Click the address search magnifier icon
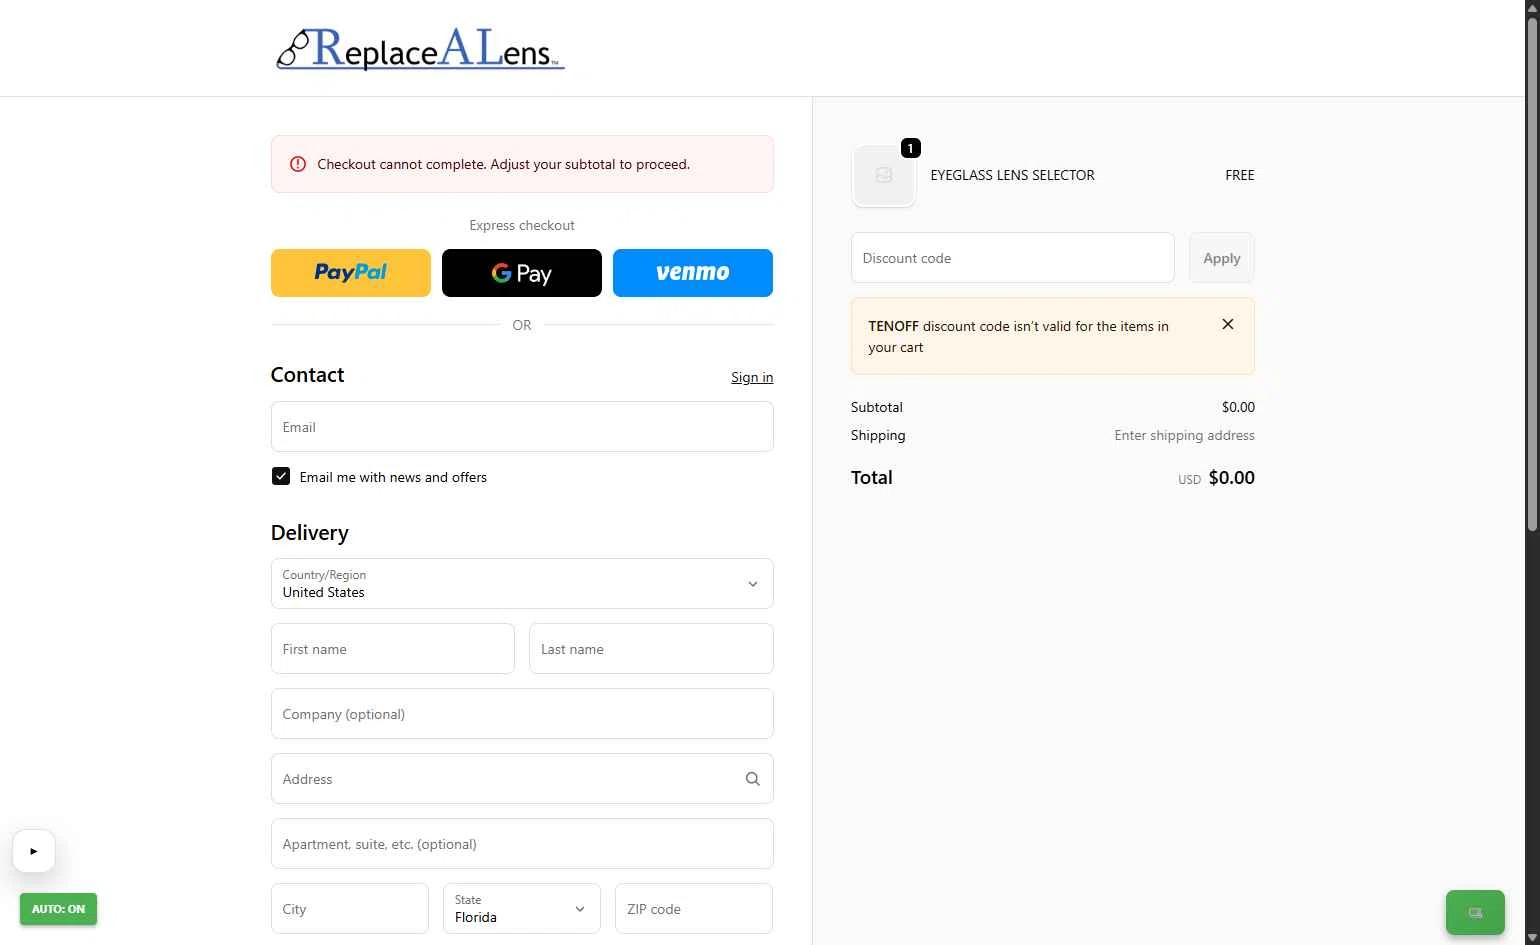 (752, 779)
